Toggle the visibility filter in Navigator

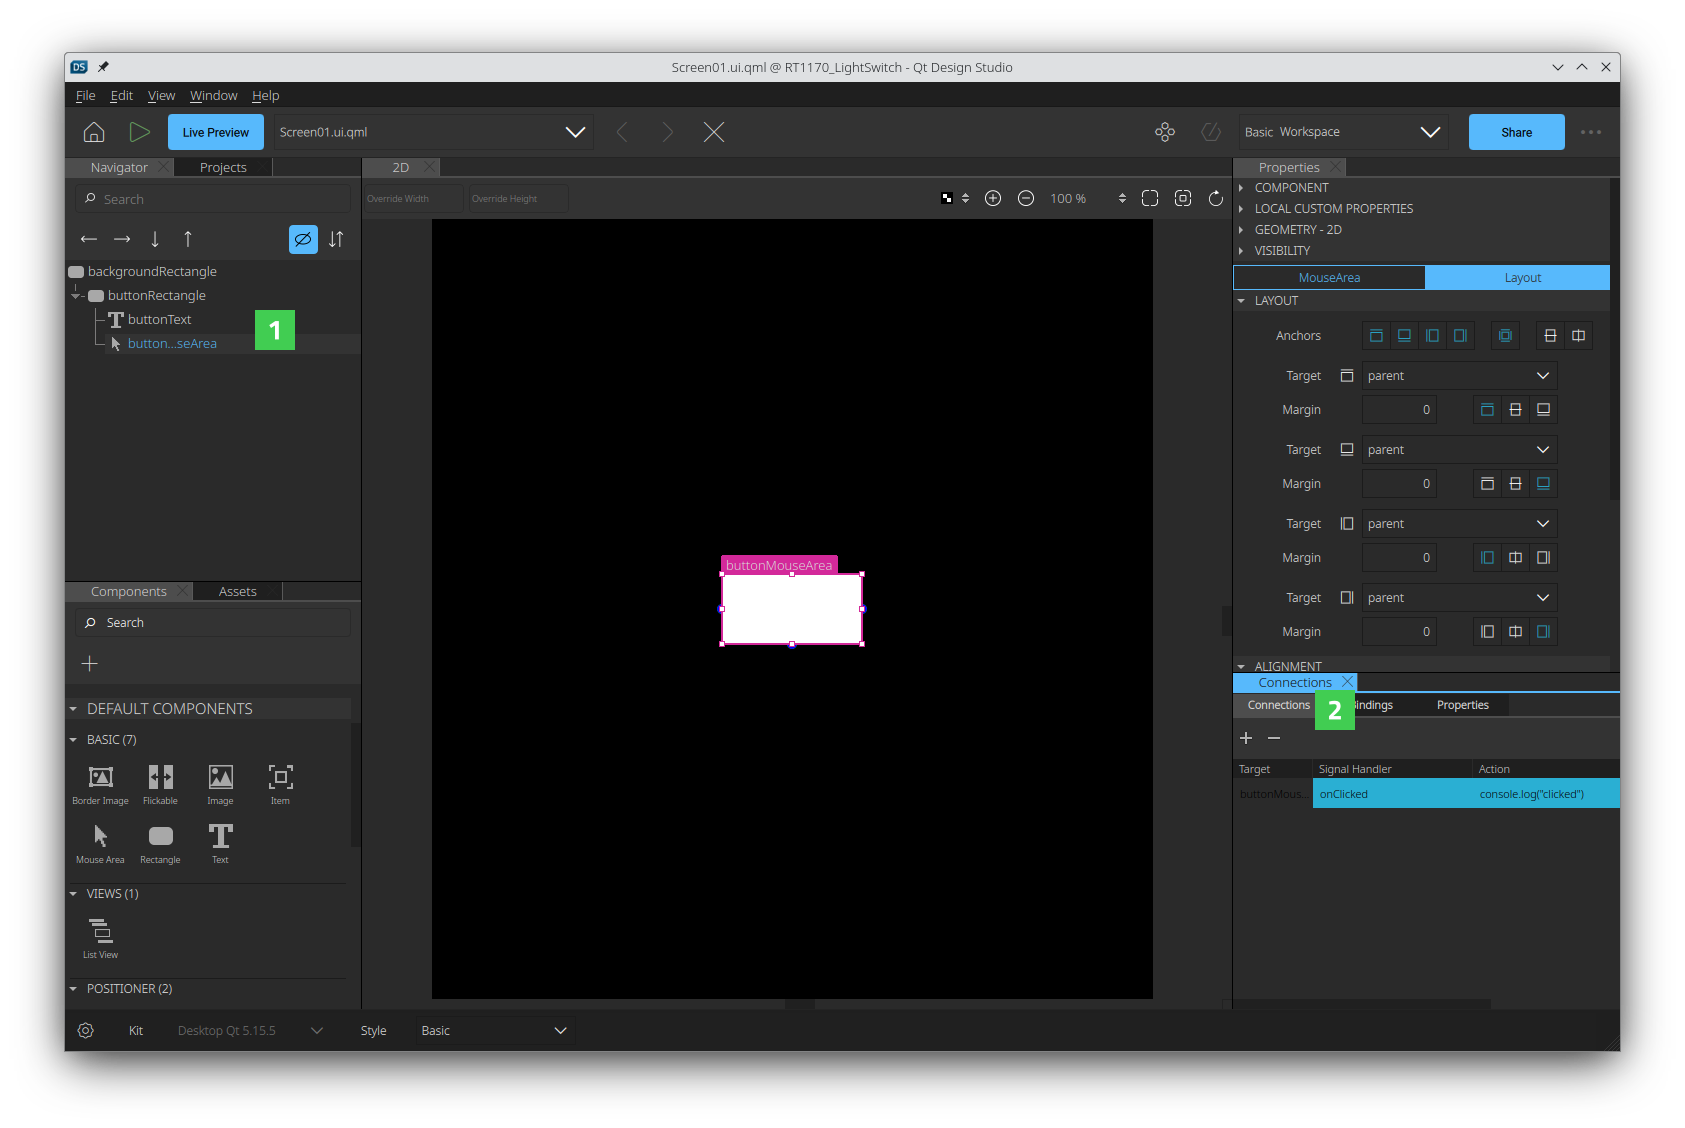click(x=303, y=240)
